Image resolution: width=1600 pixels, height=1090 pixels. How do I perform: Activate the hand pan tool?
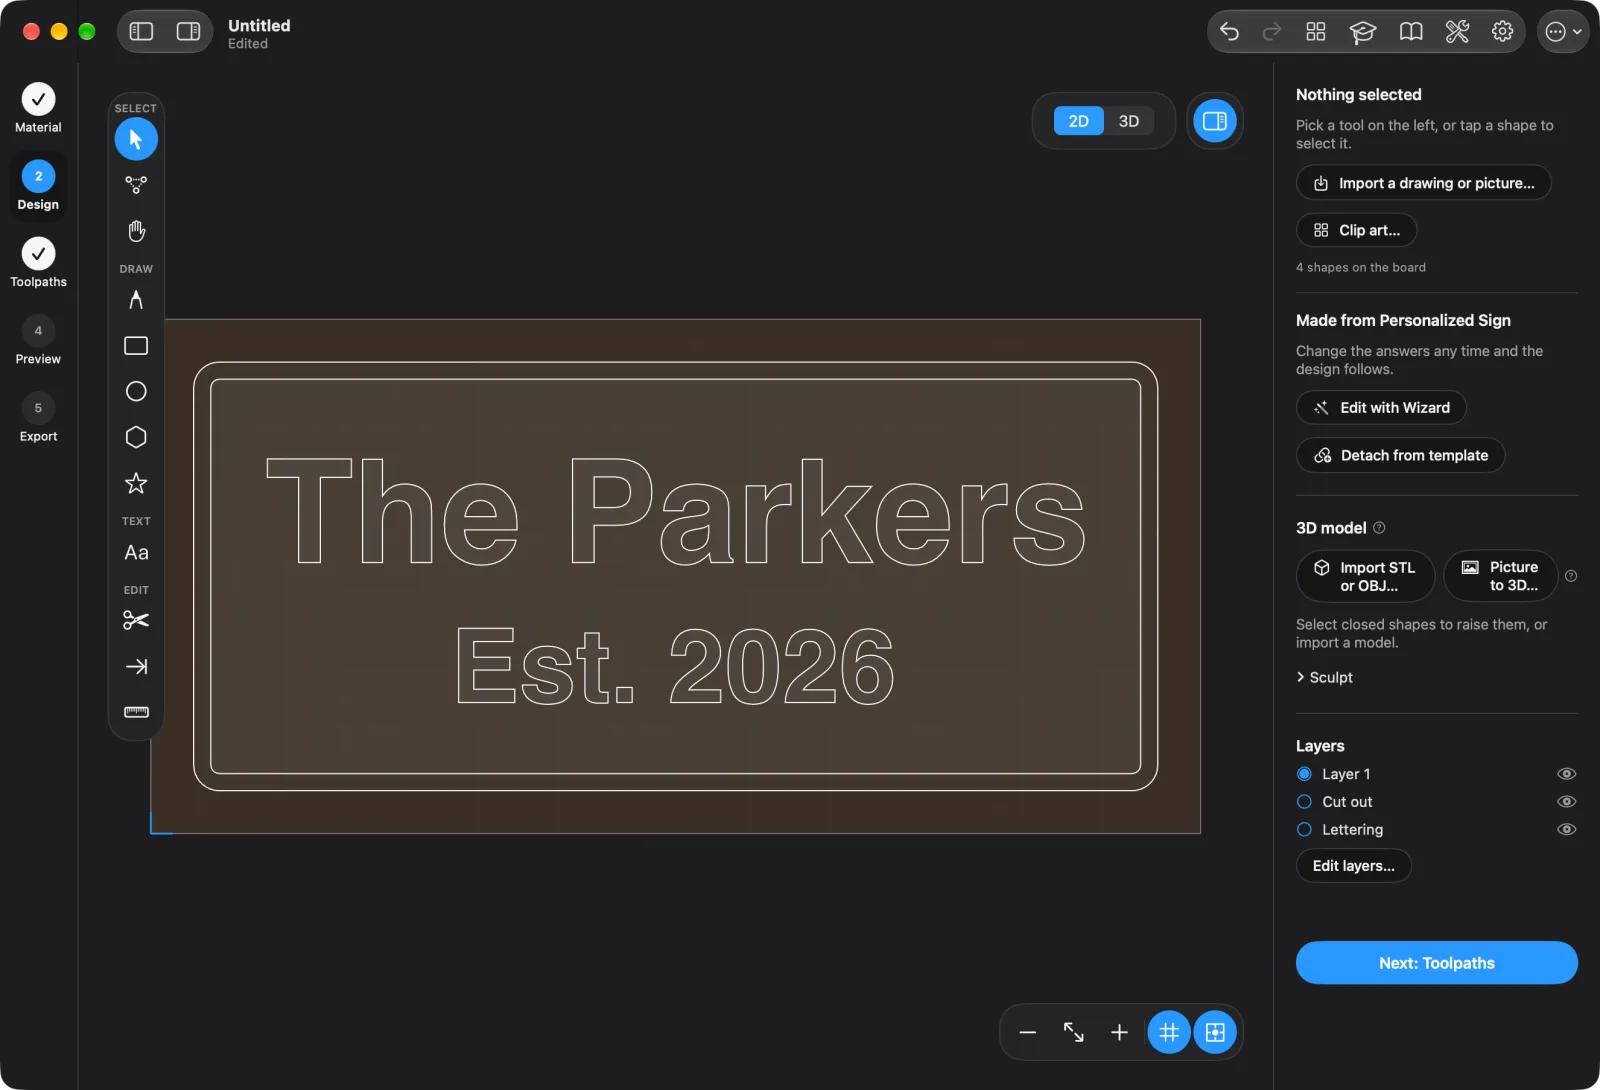[136, 231]
